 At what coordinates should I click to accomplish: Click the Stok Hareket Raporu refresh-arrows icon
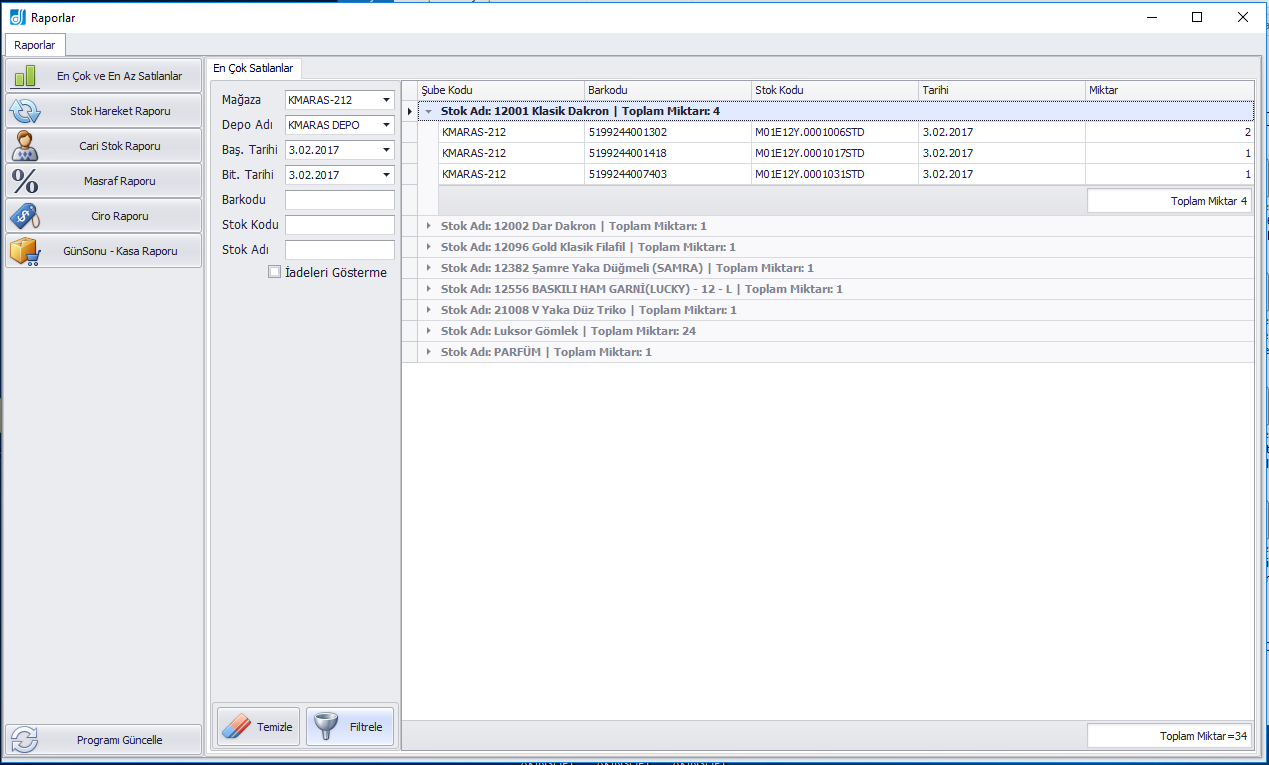(25, 111)
